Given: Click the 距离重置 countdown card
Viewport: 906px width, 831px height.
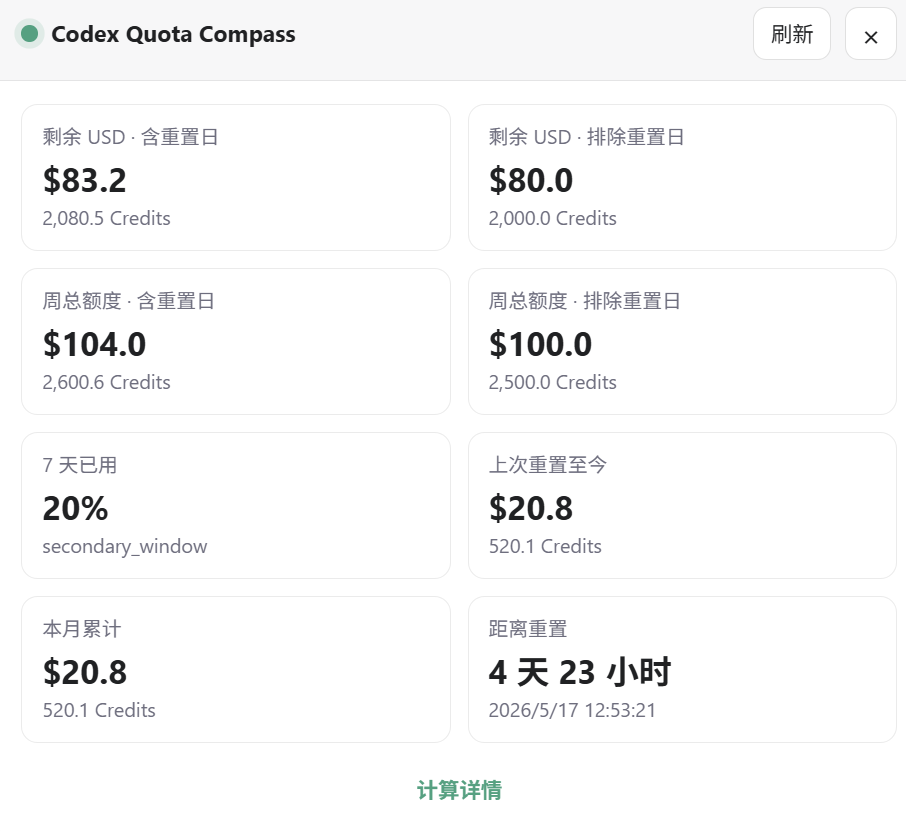Looking at the screenshot, I should [x=682, y=670].
